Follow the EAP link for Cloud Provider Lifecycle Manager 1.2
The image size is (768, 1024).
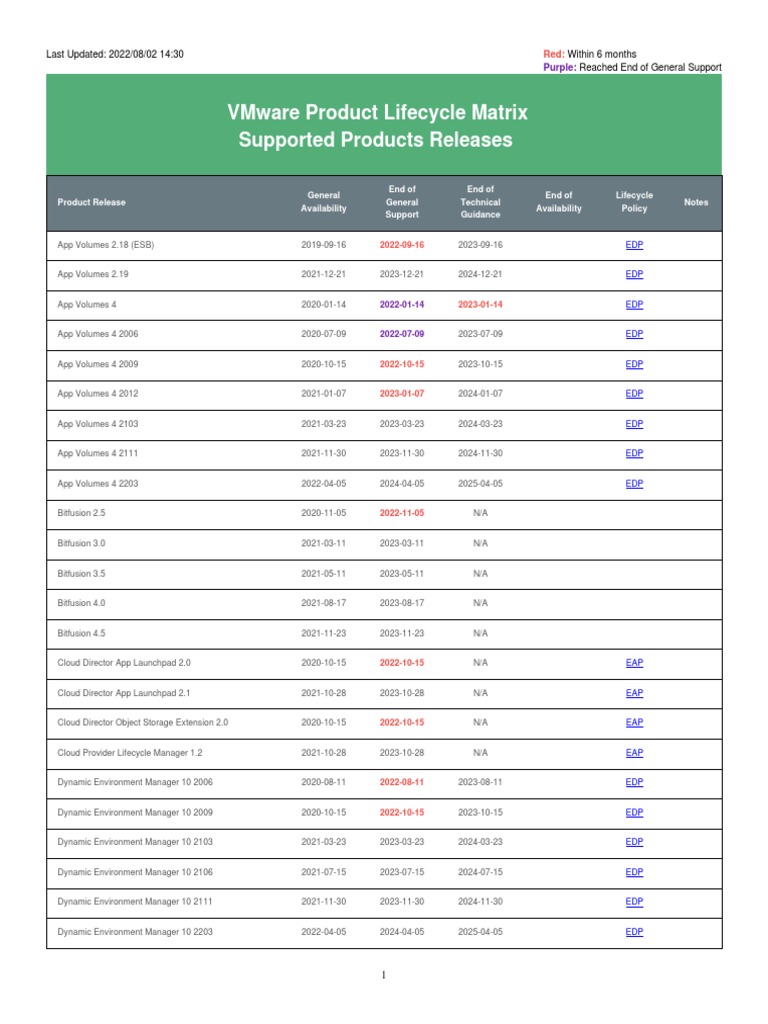point(634,753)
